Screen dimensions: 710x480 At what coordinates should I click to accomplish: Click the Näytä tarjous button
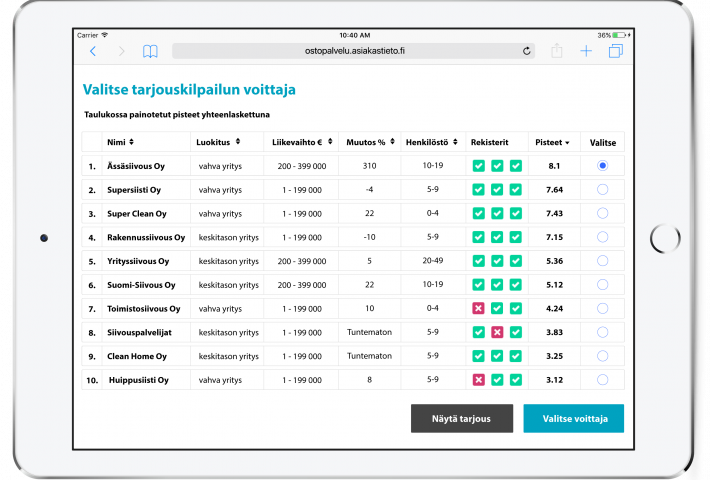[461, 418]
